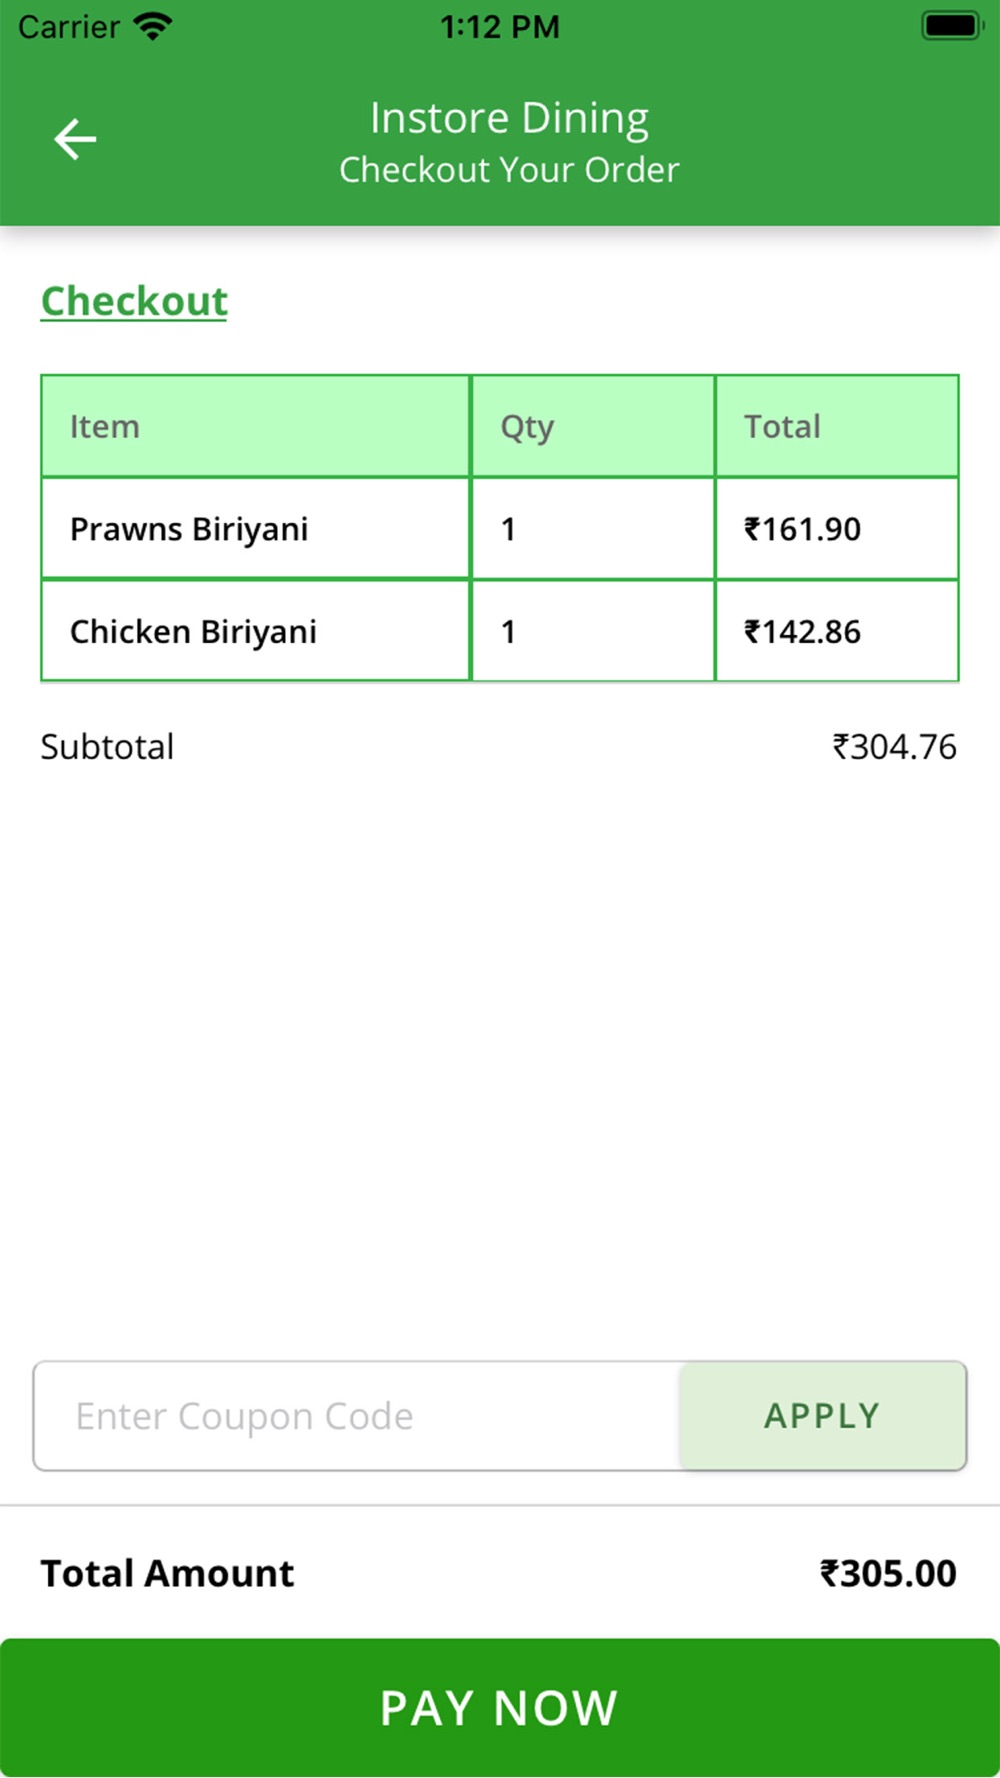This screenshot has height=1778, width=1000.
Task: Open the Checkout heading link
Action: point(134,302)
